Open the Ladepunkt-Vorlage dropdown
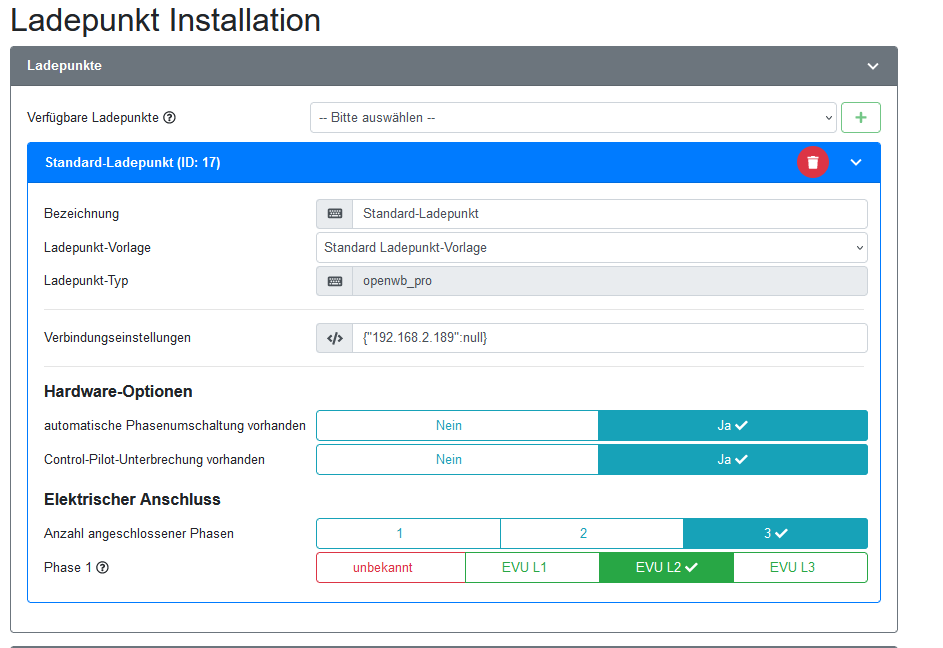This screenshot has width=943, height=648. click(591, 248)
